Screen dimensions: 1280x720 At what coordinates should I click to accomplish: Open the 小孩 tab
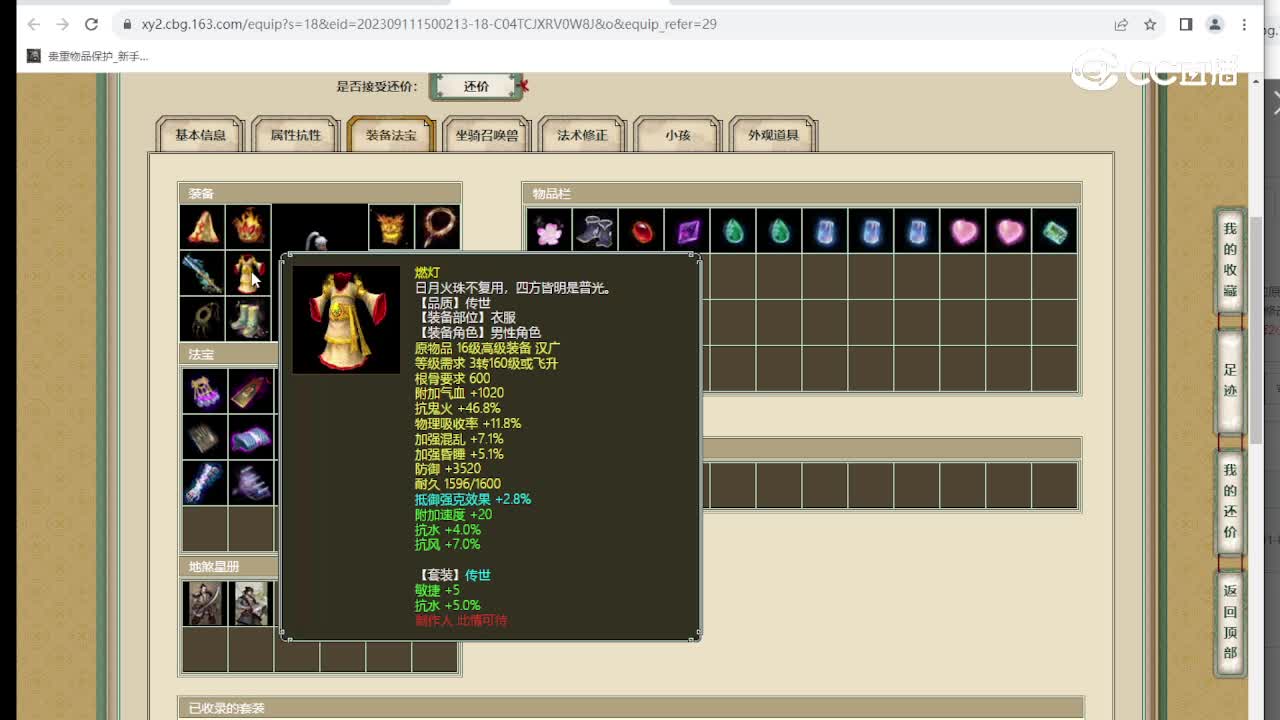coord(678,135)
